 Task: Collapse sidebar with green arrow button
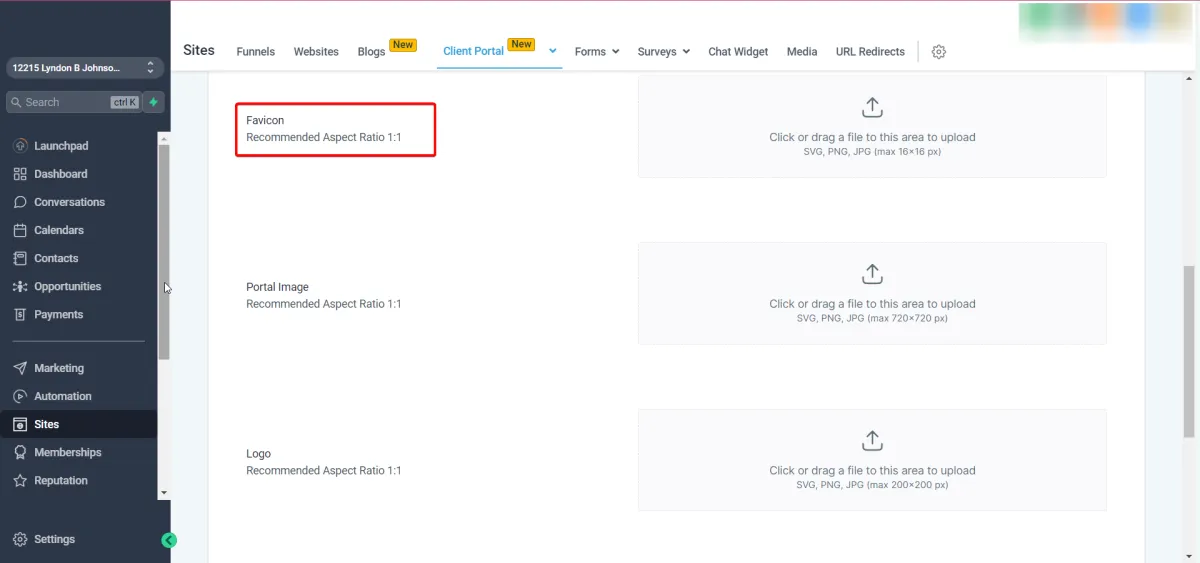(169, 540)
